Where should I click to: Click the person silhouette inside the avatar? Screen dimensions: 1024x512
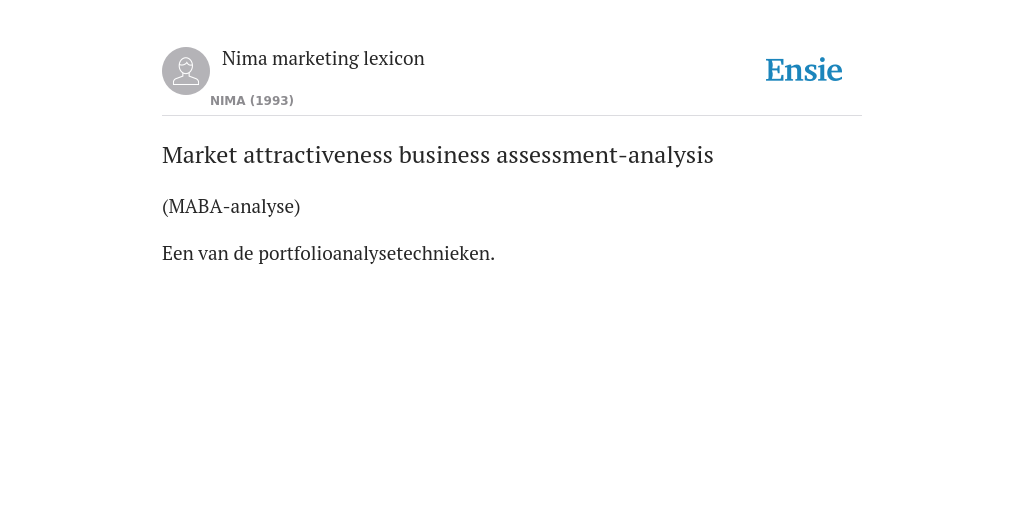[x=186, y=71]
